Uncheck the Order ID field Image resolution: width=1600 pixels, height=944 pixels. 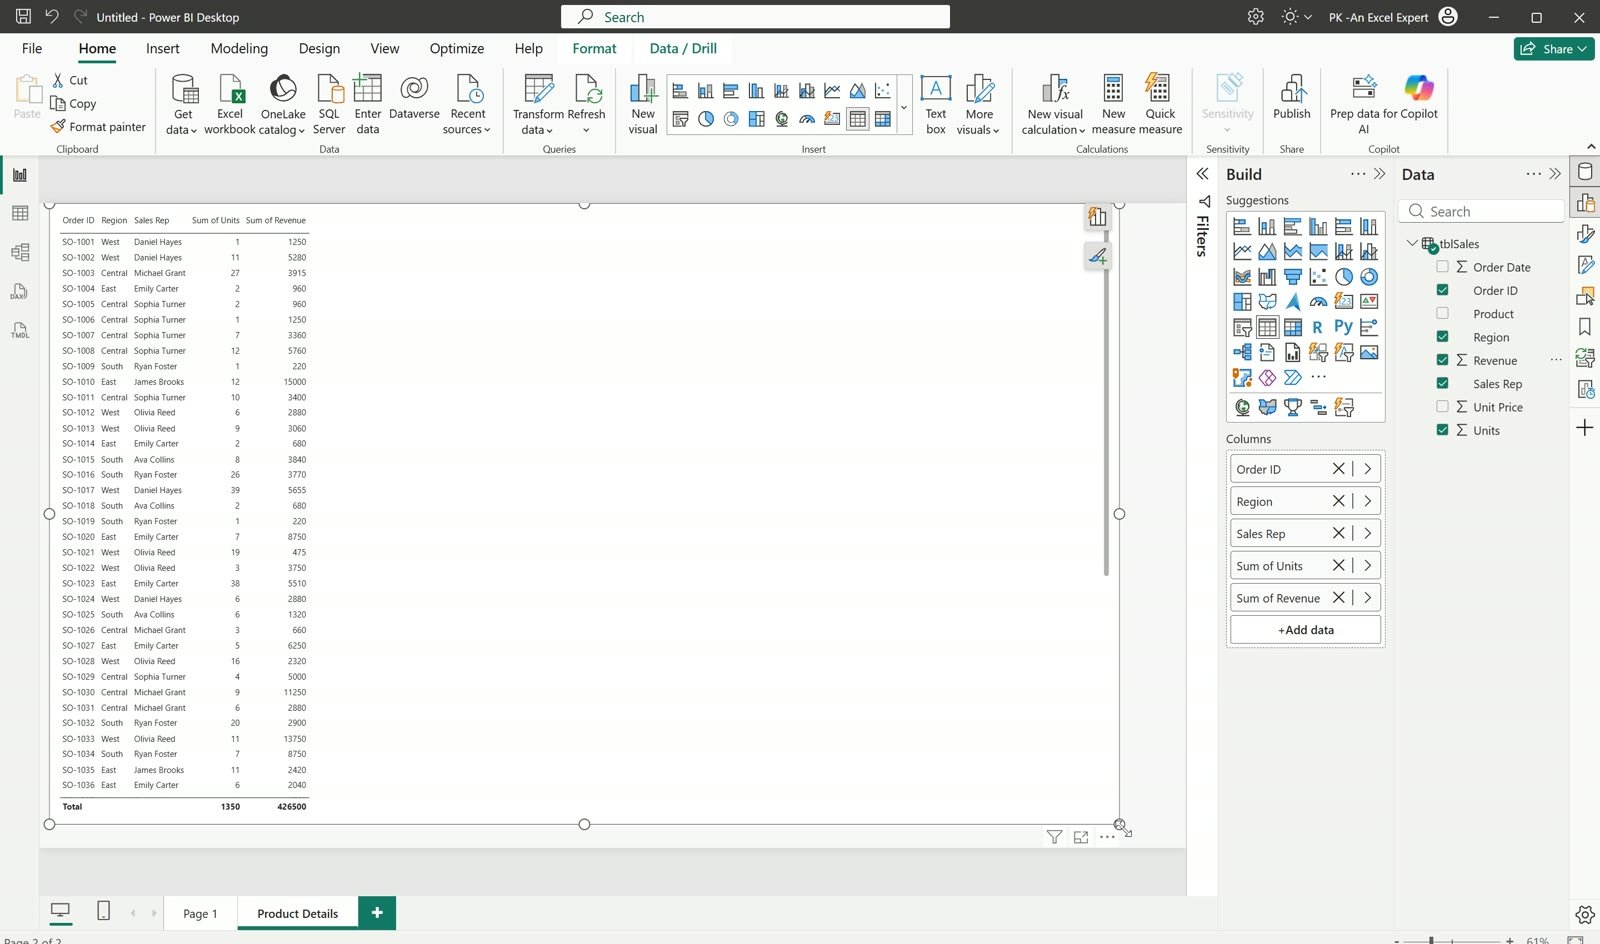pyautogui.click(x=1442, y=290)
